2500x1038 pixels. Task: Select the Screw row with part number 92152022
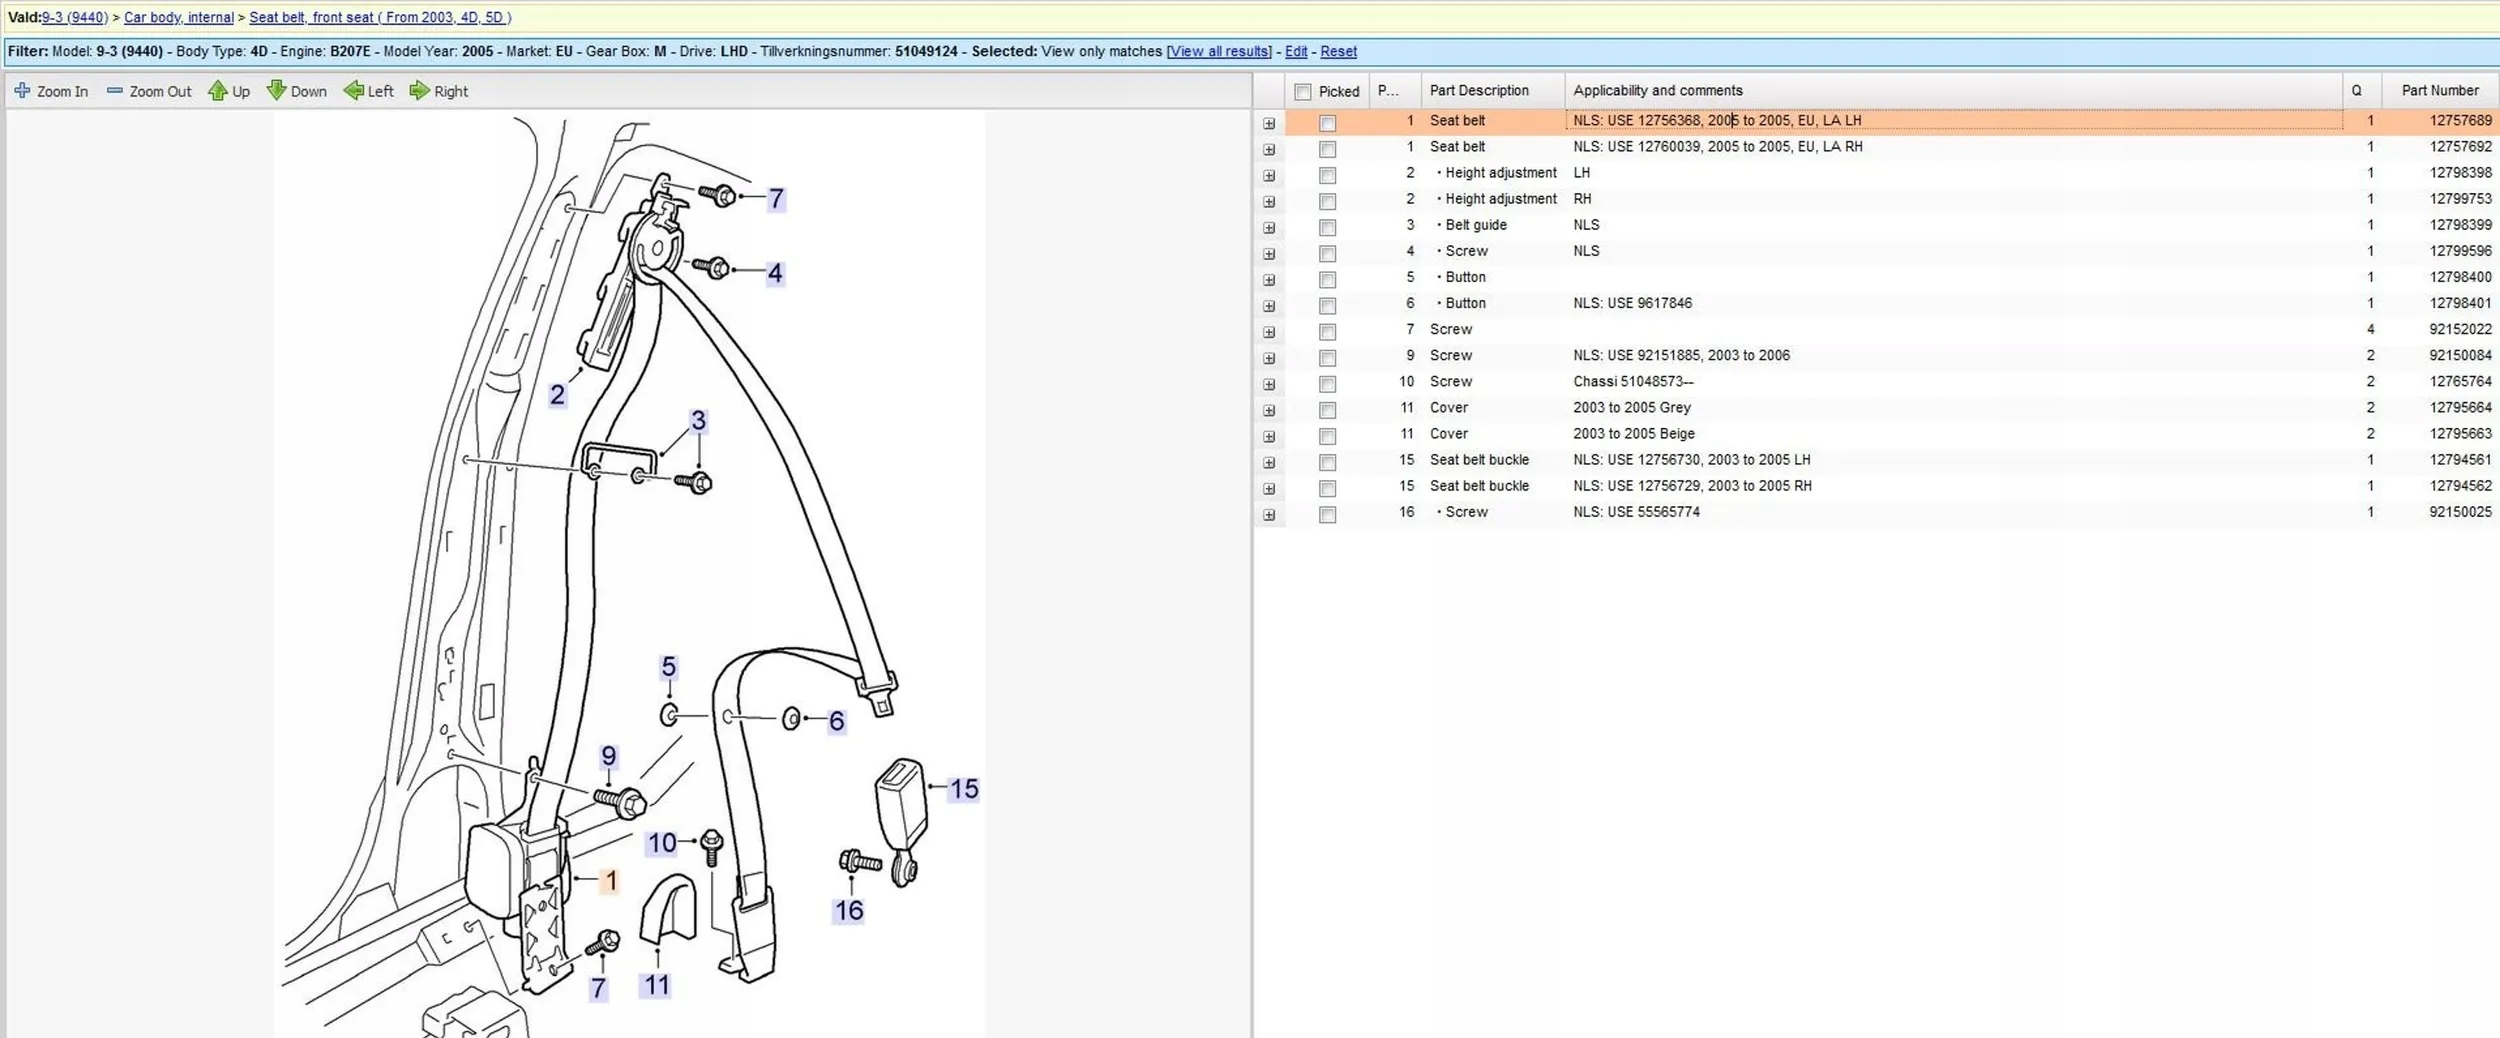pyautogui.click(x=1890, y=329)
